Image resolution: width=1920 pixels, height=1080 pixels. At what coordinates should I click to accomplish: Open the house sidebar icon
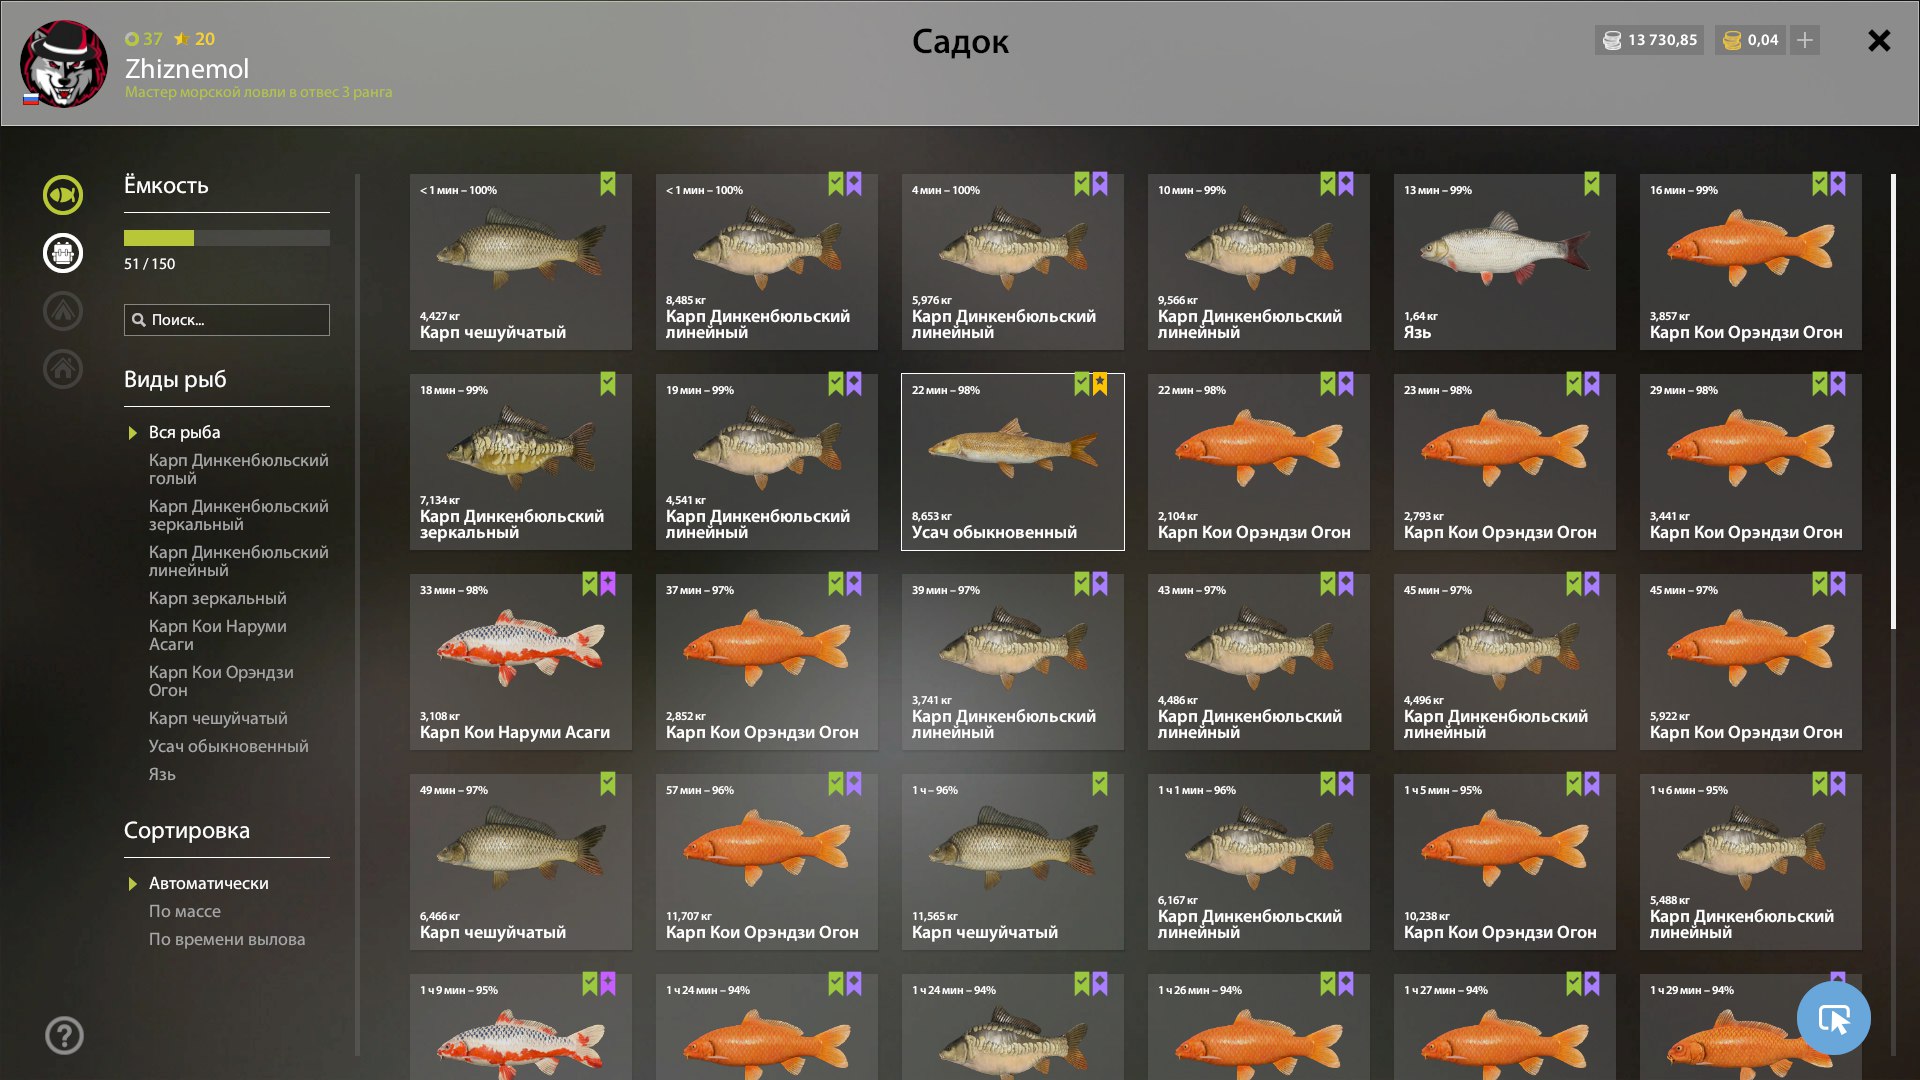(62, 369)
